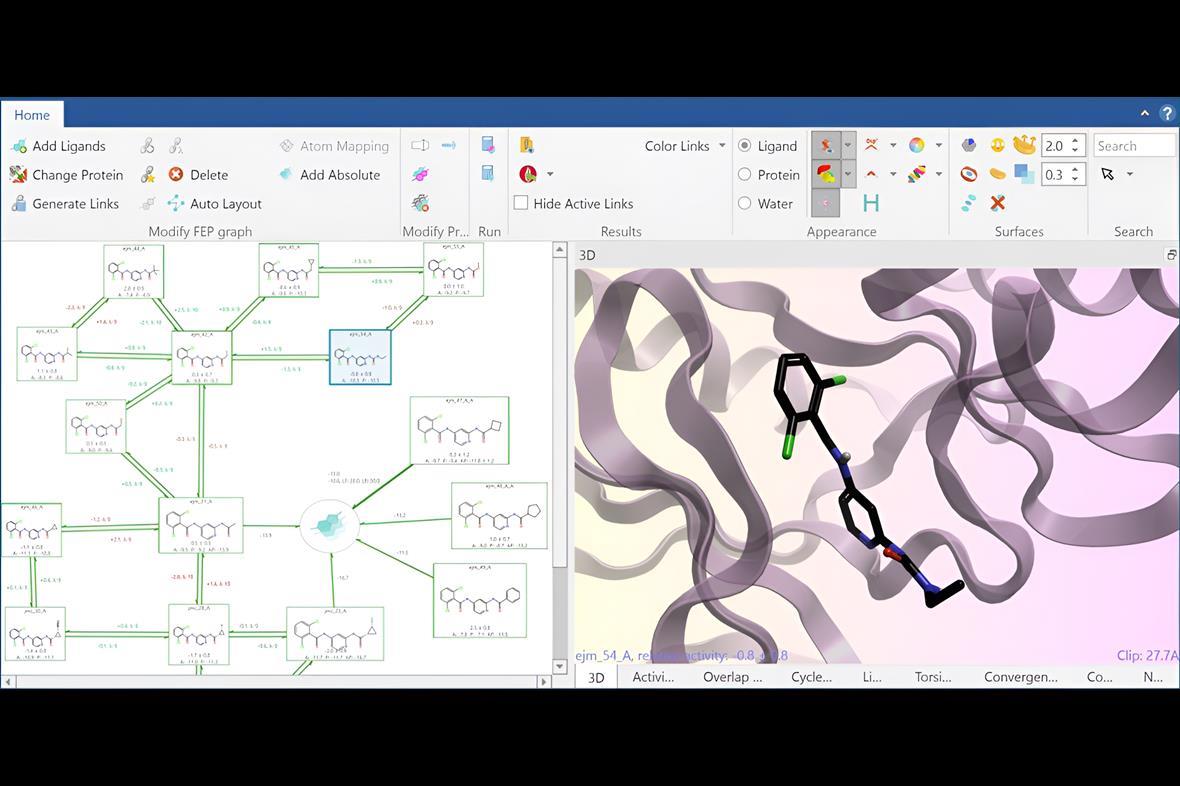Click the Auto Layout label
This screenshot has height=786, width=1180.
tap(226, 203)
